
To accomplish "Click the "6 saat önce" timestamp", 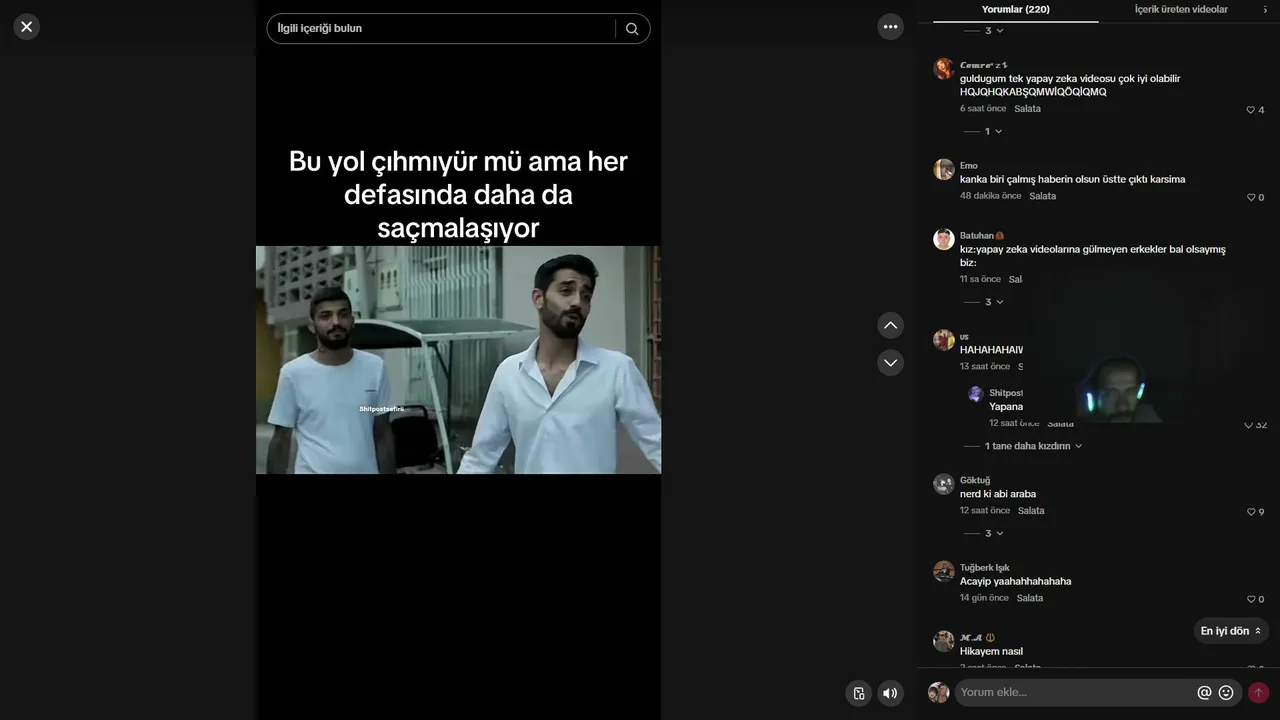I will [x=983, y=109].
